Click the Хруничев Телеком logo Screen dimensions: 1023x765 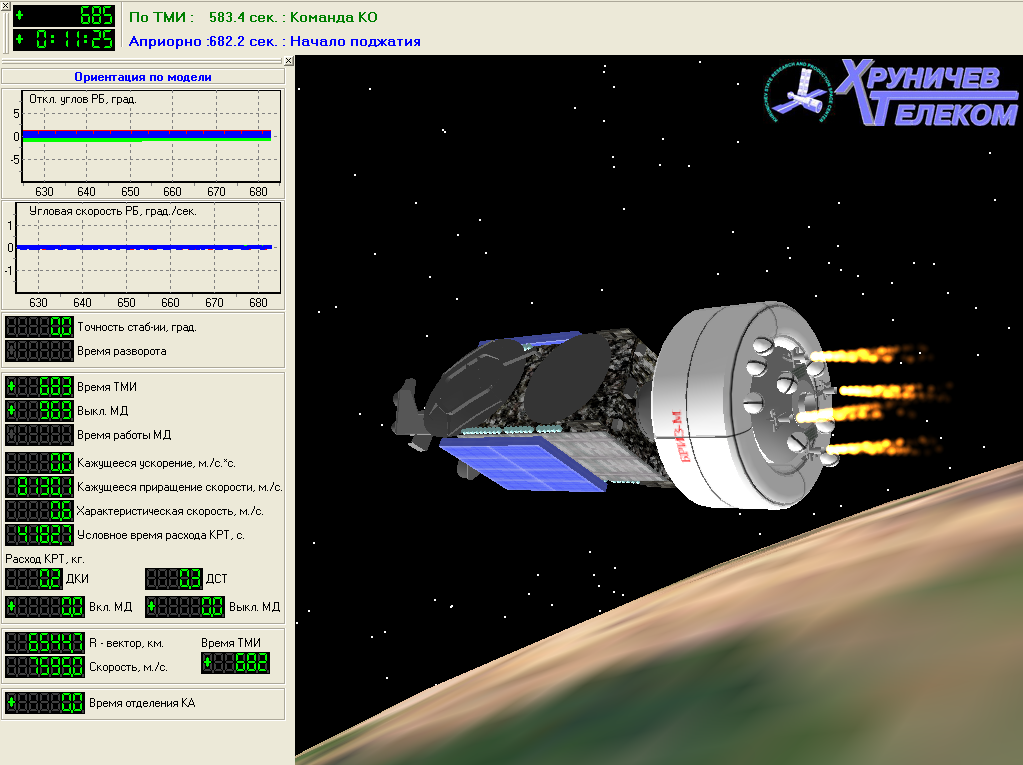892,93
